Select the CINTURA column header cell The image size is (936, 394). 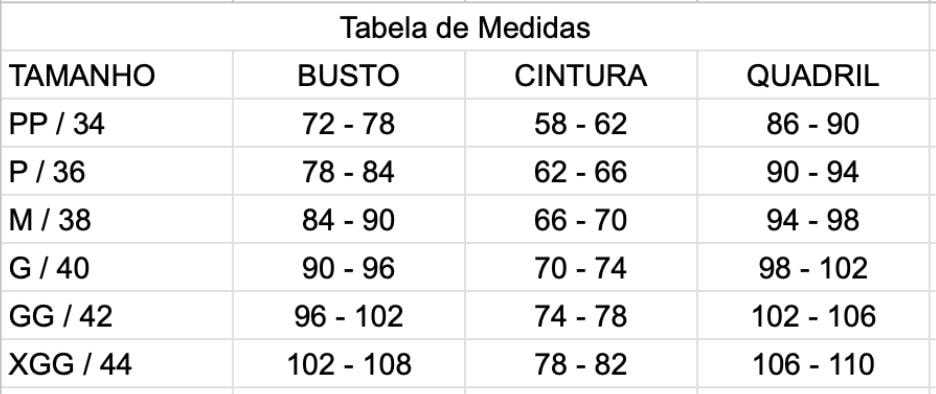(x=581, y=75)
